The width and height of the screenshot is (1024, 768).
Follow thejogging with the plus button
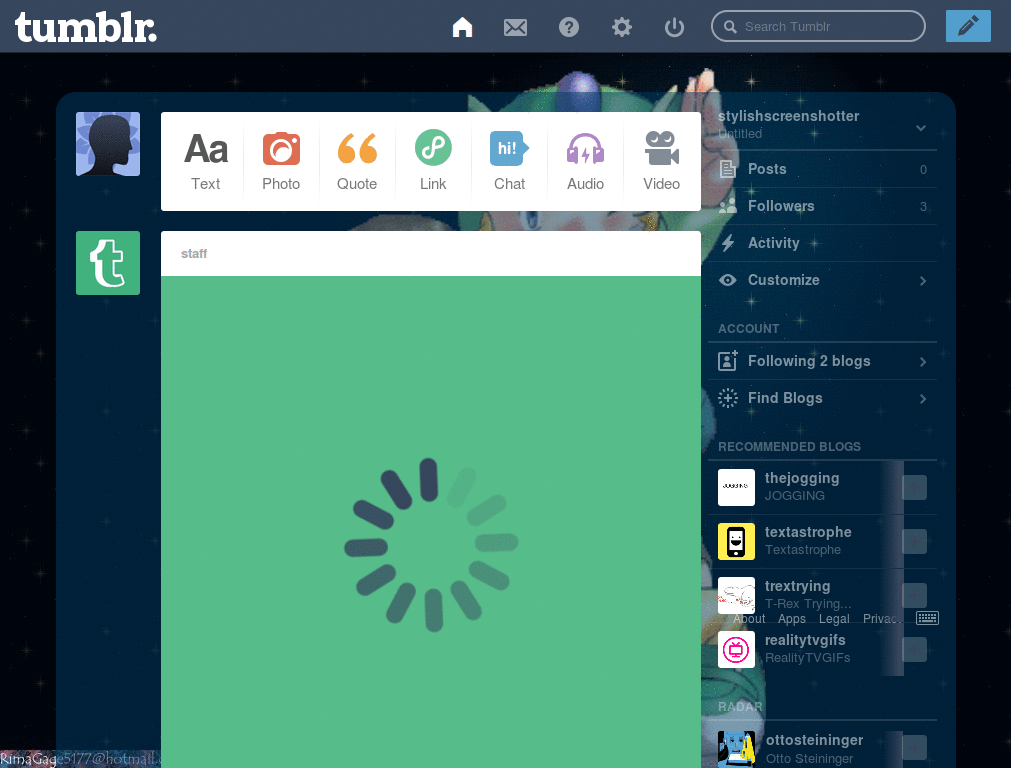pos(915,488)
